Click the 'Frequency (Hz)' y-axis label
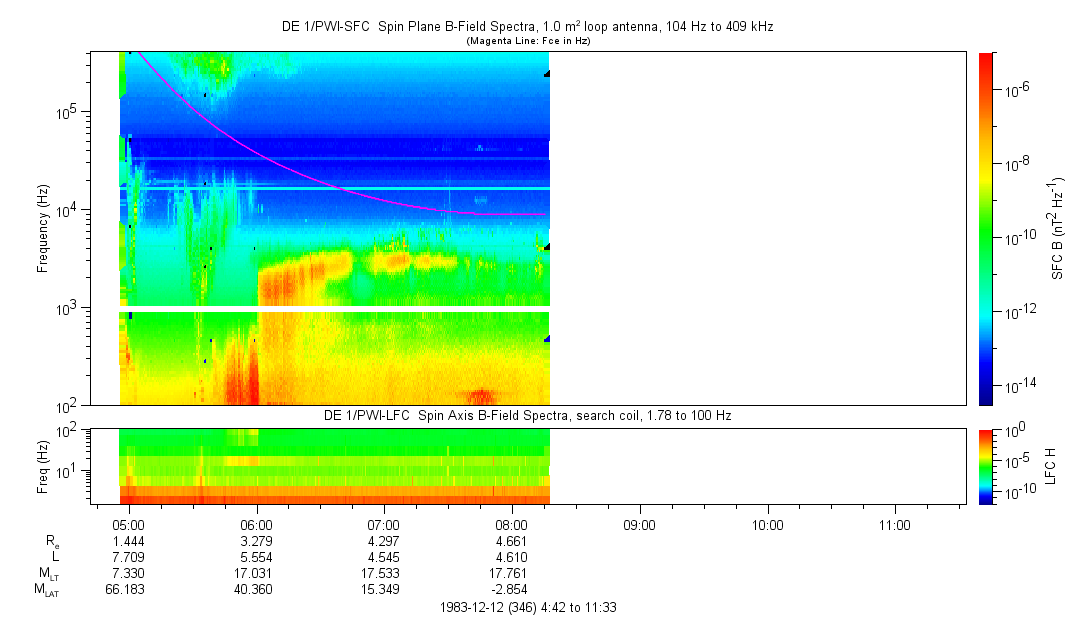1083x620 pixels. click(44, 228)
